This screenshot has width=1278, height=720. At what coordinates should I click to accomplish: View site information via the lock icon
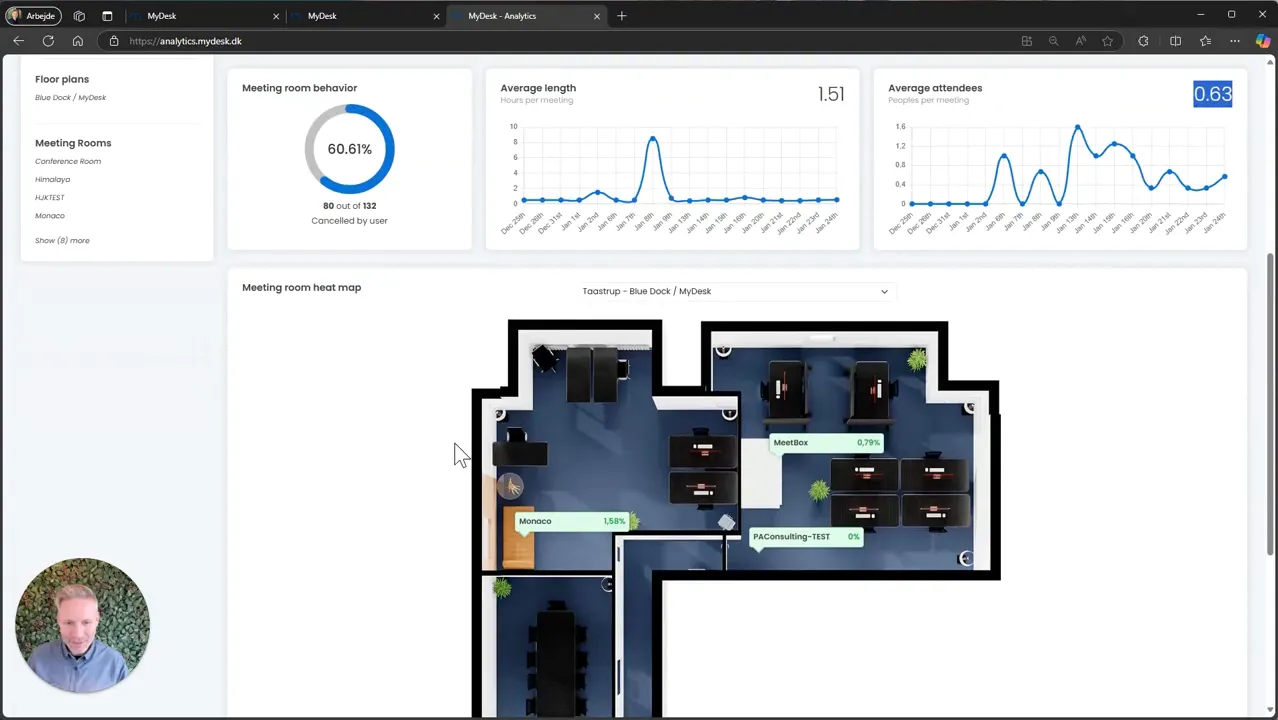click(x=114, y=41)
